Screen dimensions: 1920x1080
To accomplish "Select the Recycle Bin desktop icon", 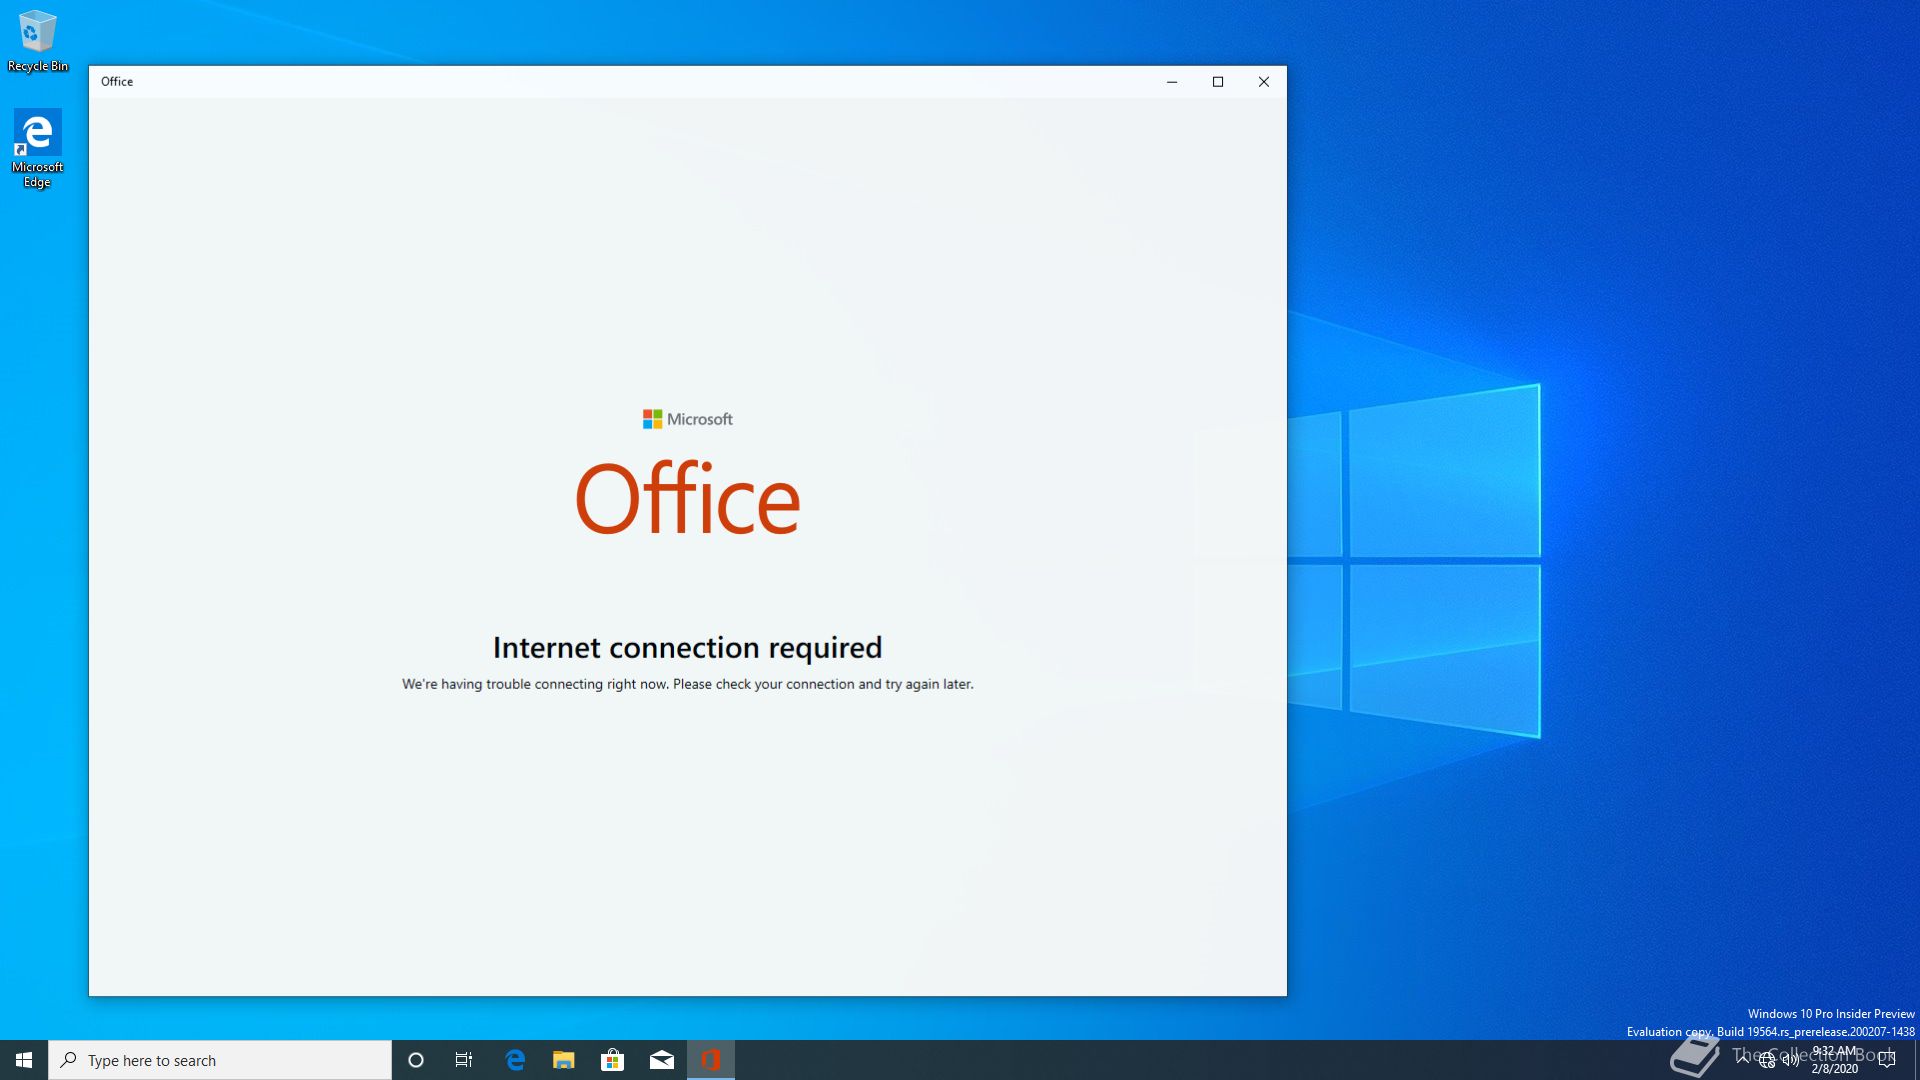I will click(38, 40).
